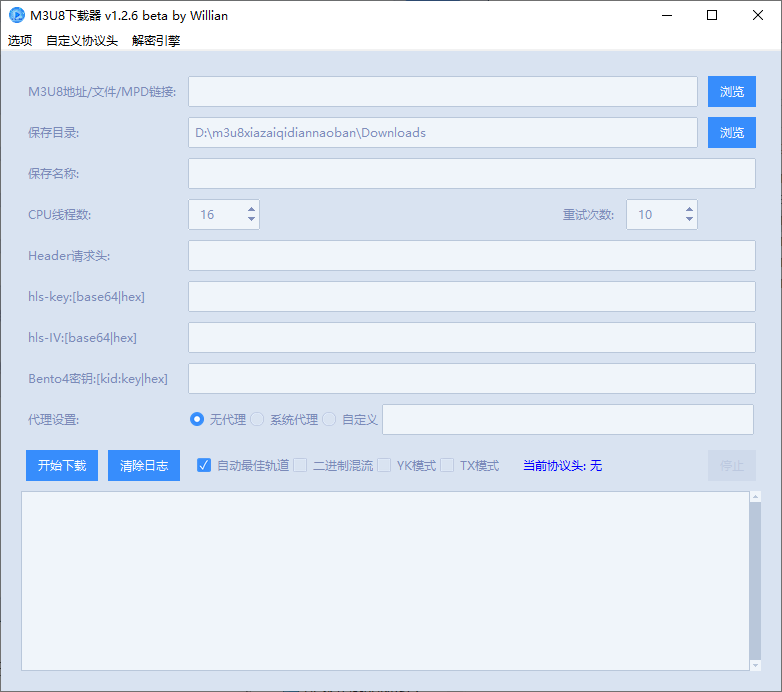The height and width of the screenshot is (692, 782).
Task: Decrease the 重试次数 value with down arrow
Action: coord(689,220)
